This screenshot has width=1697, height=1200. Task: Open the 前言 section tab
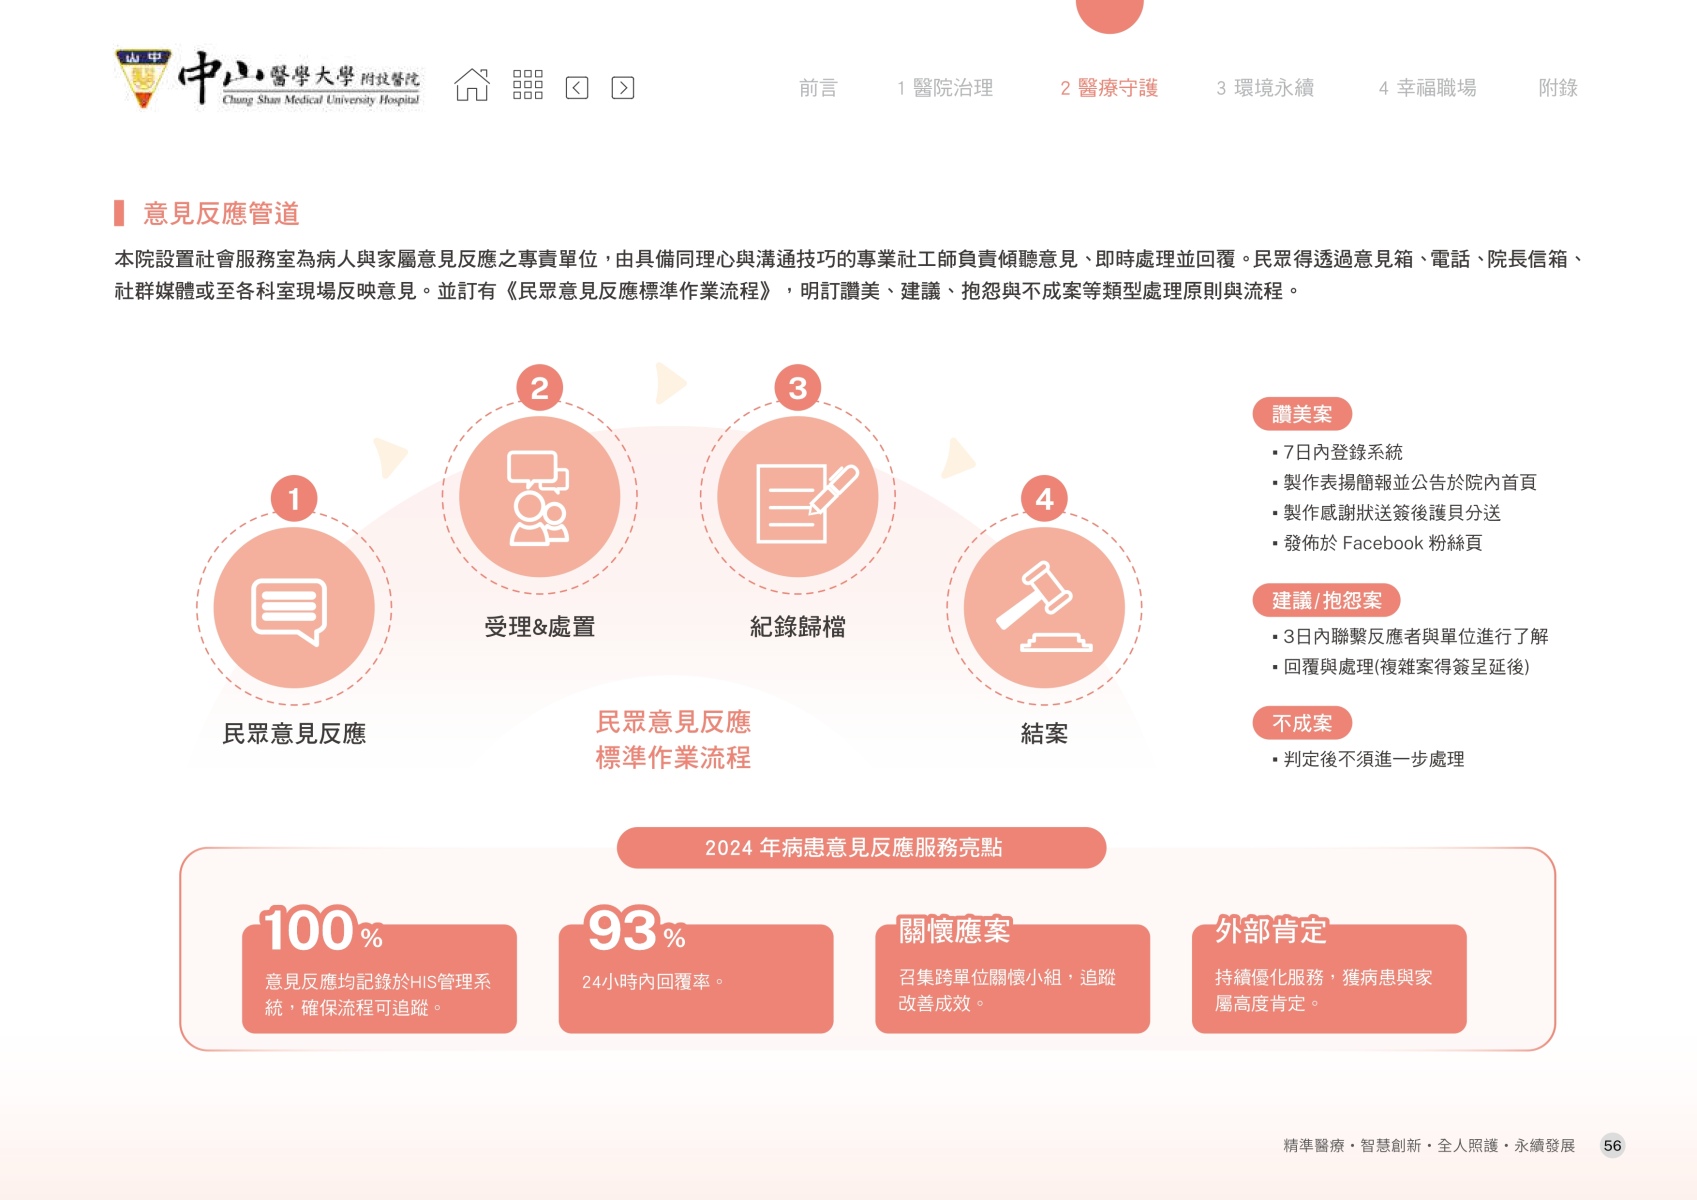point(817,88)
